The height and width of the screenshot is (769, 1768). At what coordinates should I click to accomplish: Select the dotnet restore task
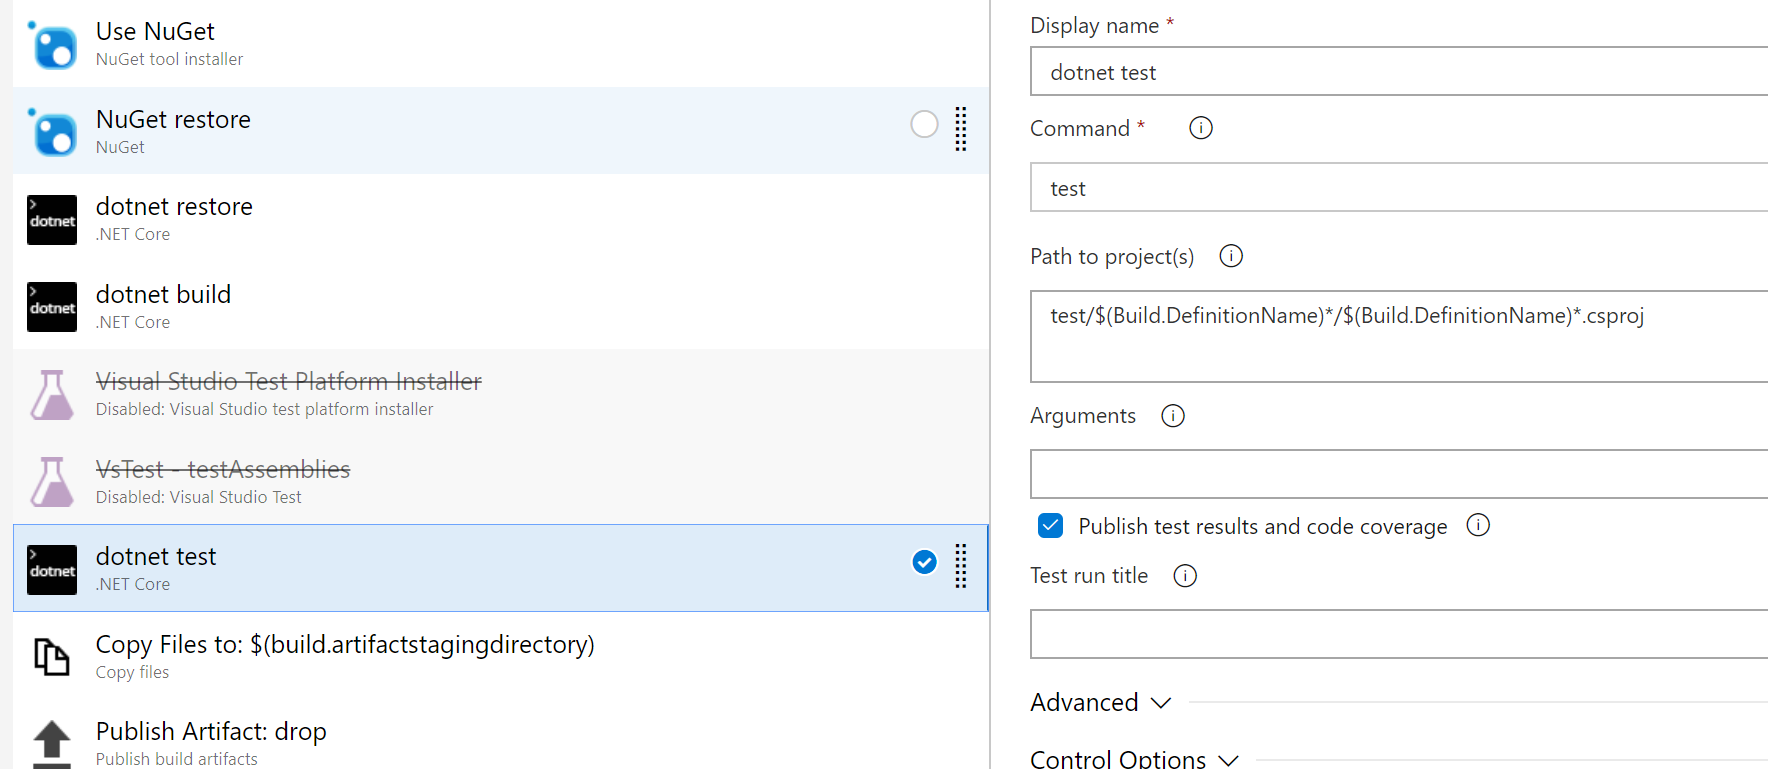point(501,218)
